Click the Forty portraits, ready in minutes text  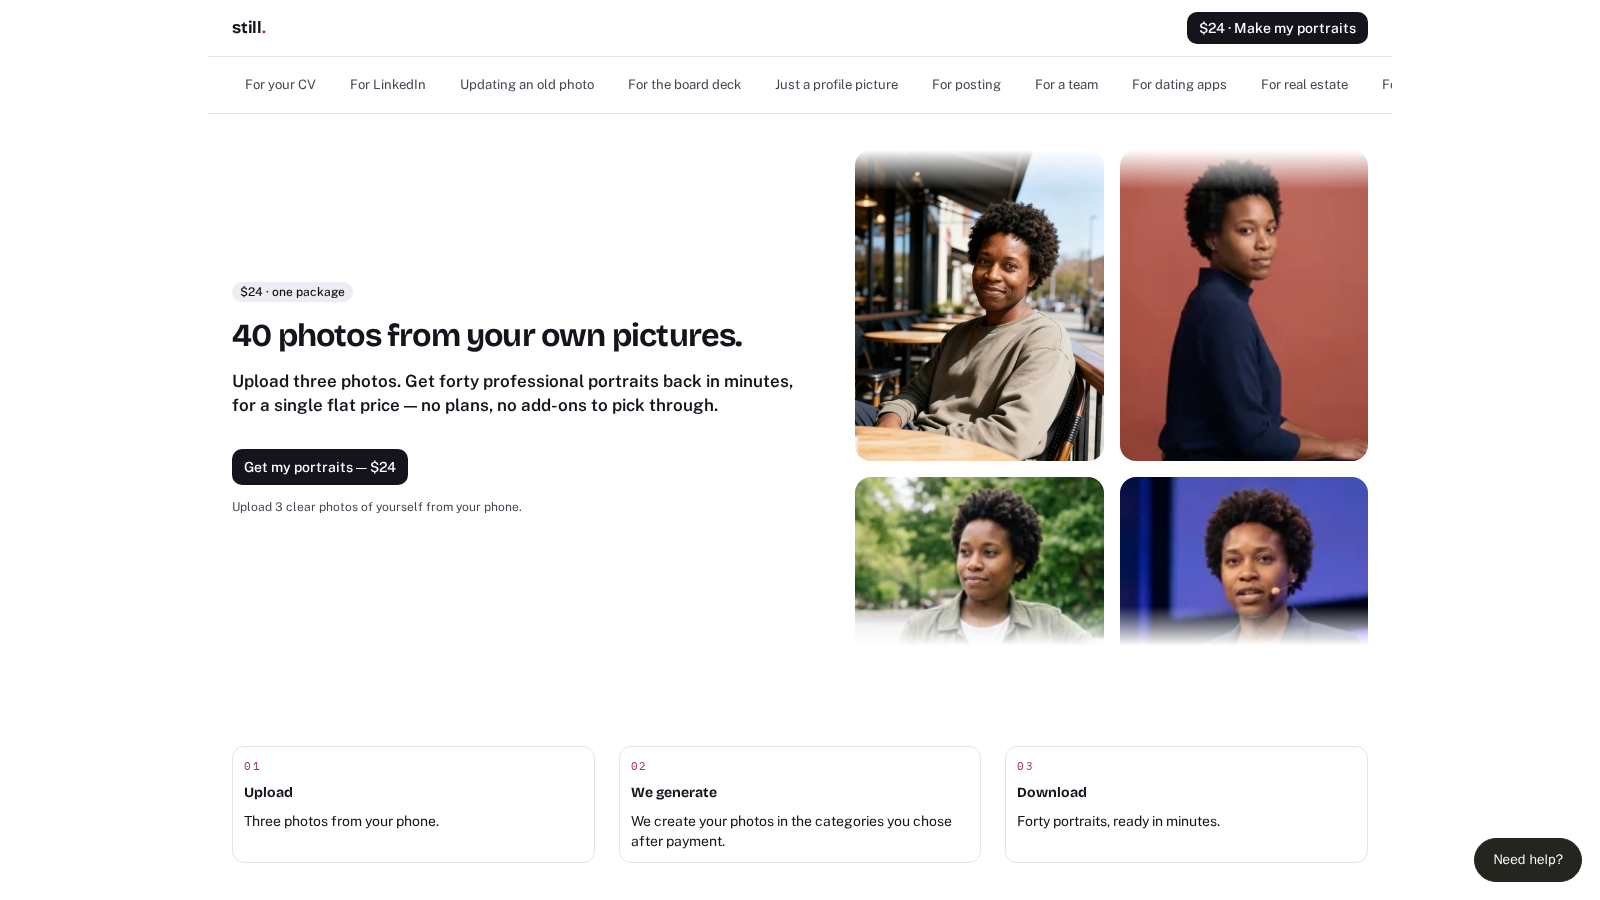pos(1118,821)
